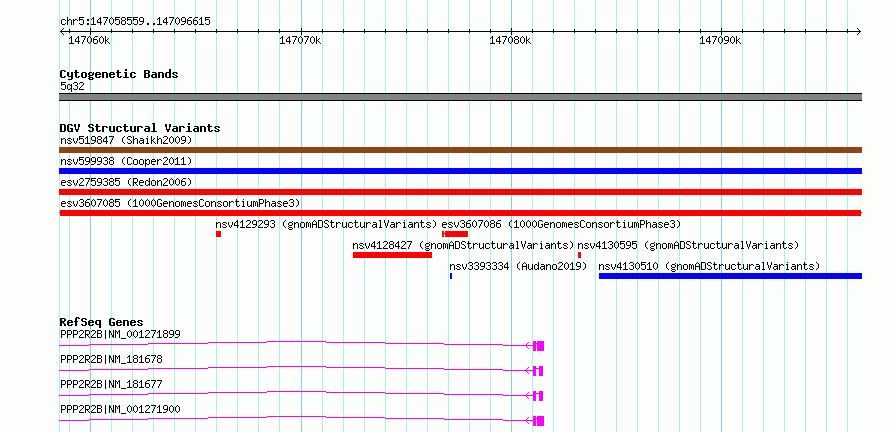This screenshot has width=890, height=432.
Task: Click the PPP2R2B|NM_181678 transcript label
Action: (x=111, y=359)
